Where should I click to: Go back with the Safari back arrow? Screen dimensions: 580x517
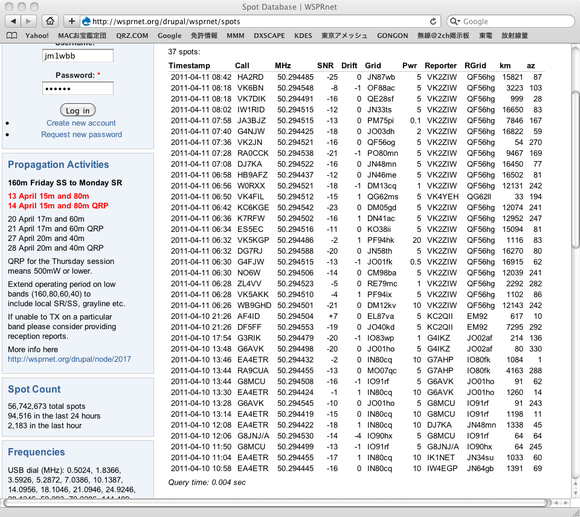[13, 21]
